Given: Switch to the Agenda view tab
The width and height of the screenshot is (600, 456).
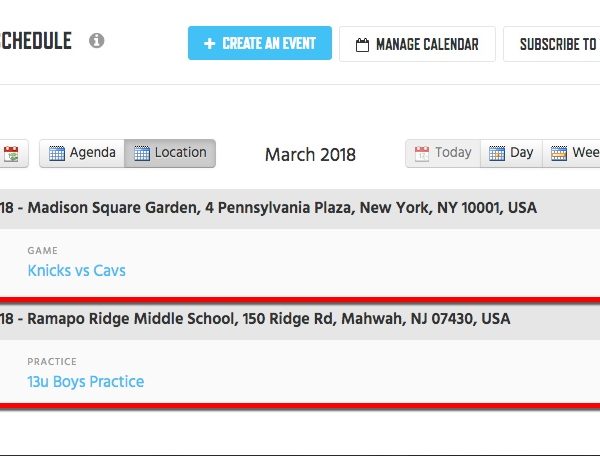Looking at the screenshot, I should [82, 153].
